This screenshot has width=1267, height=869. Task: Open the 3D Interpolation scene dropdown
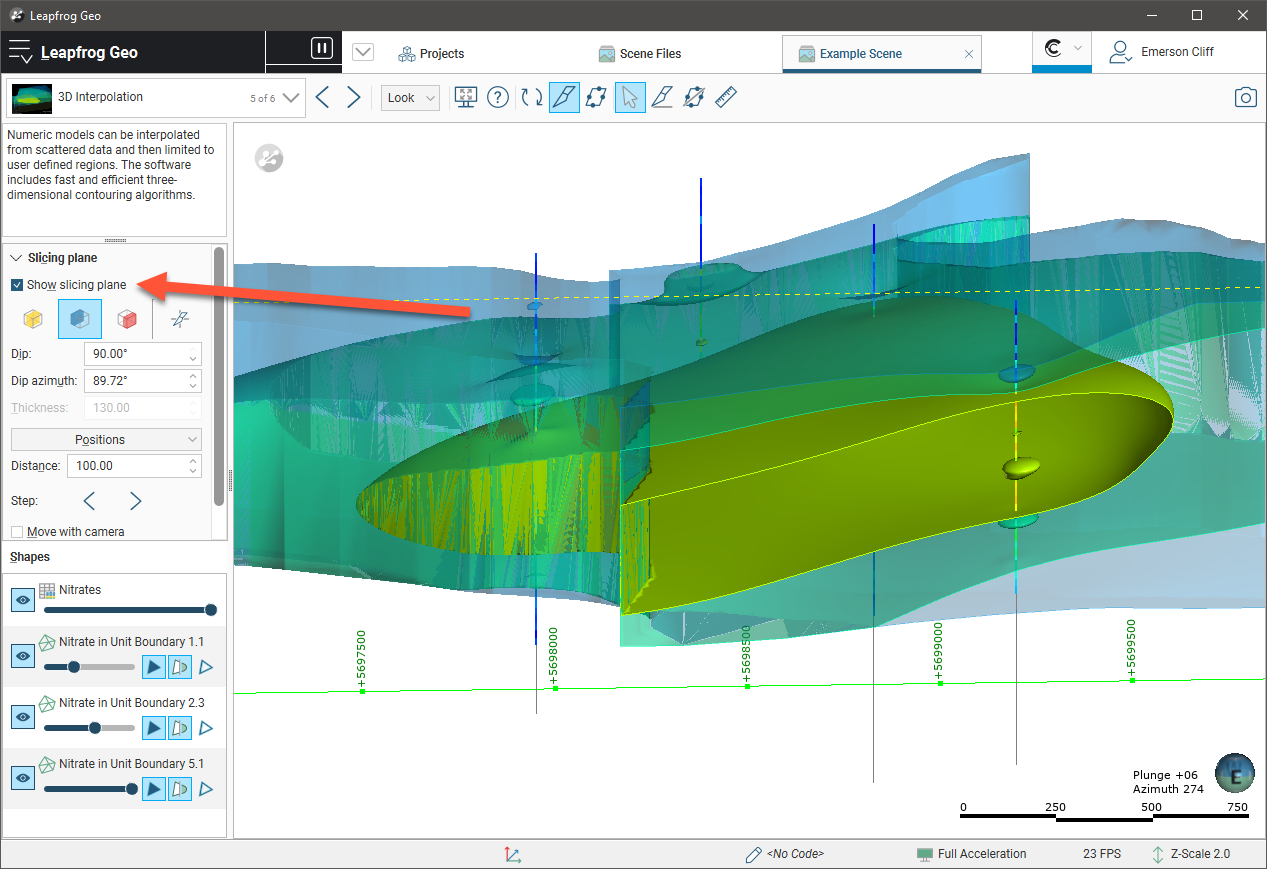[x=290, y=98]
